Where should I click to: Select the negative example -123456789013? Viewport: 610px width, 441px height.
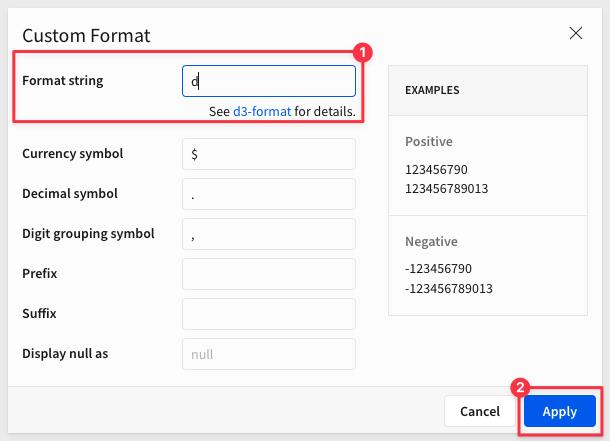pyautogui.click(x=449, y=289)
